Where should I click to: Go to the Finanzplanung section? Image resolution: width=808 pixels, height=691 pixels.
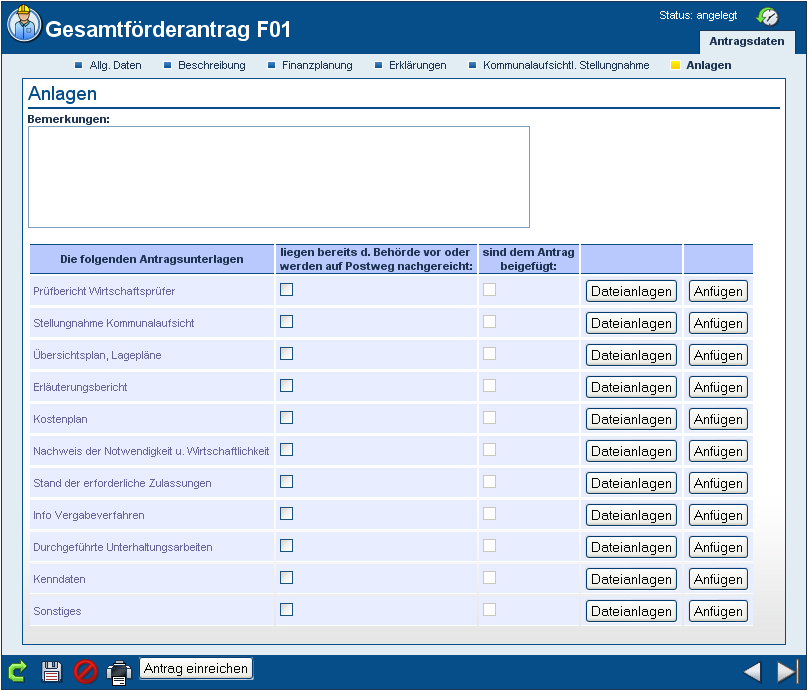[317, 65]
